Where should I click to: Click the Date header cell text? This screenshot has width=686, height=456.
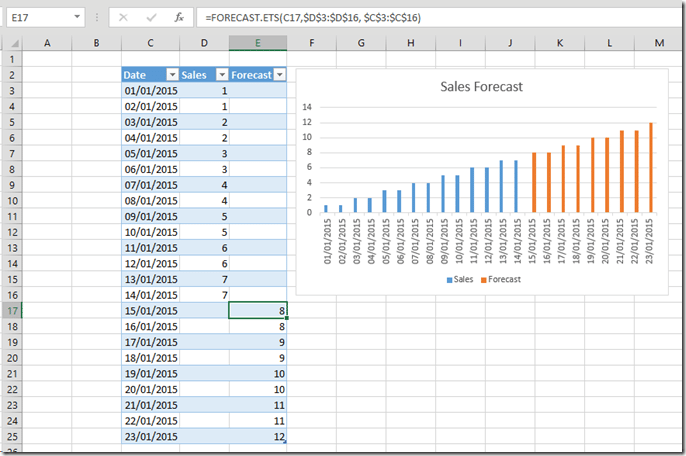pyautogui.click(x=134, y=75)
